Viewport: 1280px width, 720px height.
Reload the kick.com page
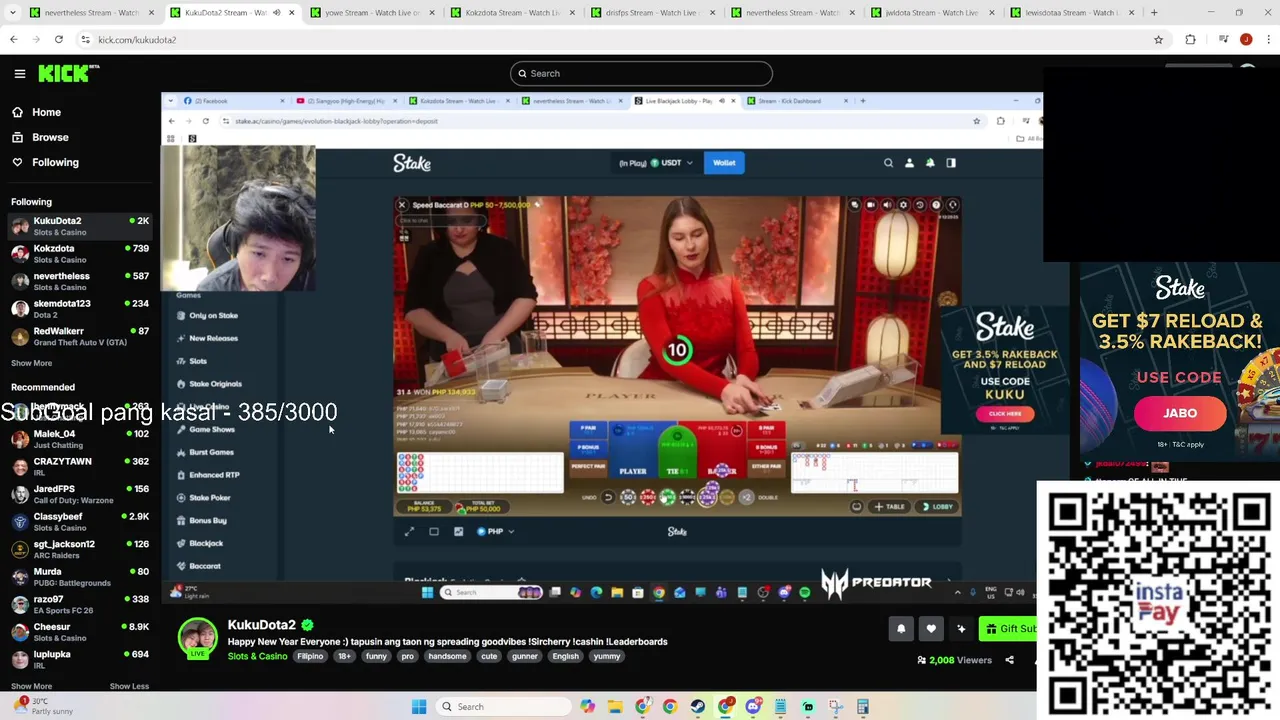click(x=59, y=40)
